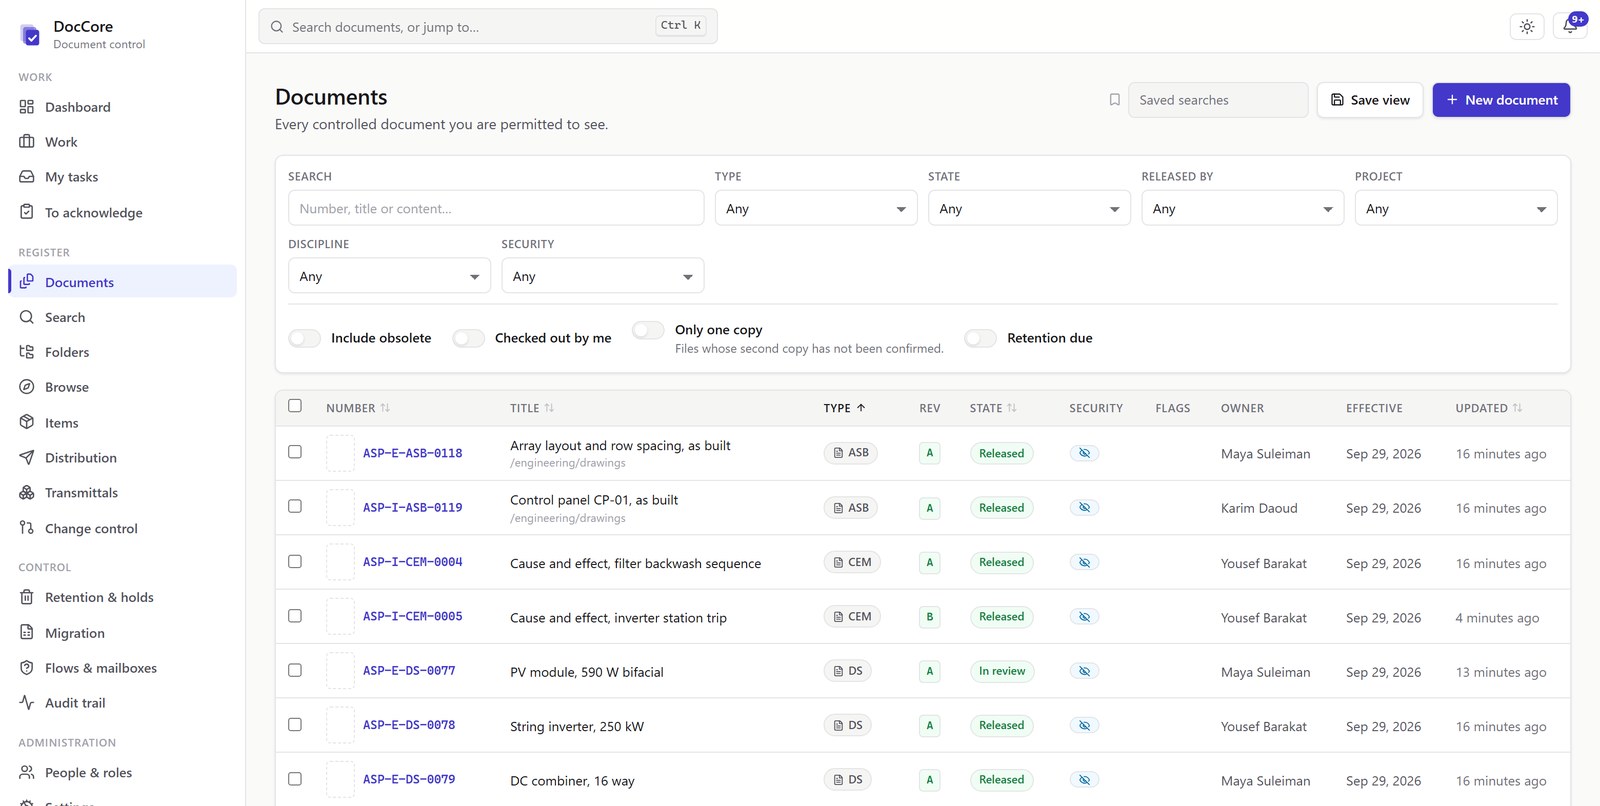Viewport: 1600px width, 806px height.
Task: Toggle the light/dark theme sun icon
Action: [1527, 27]
